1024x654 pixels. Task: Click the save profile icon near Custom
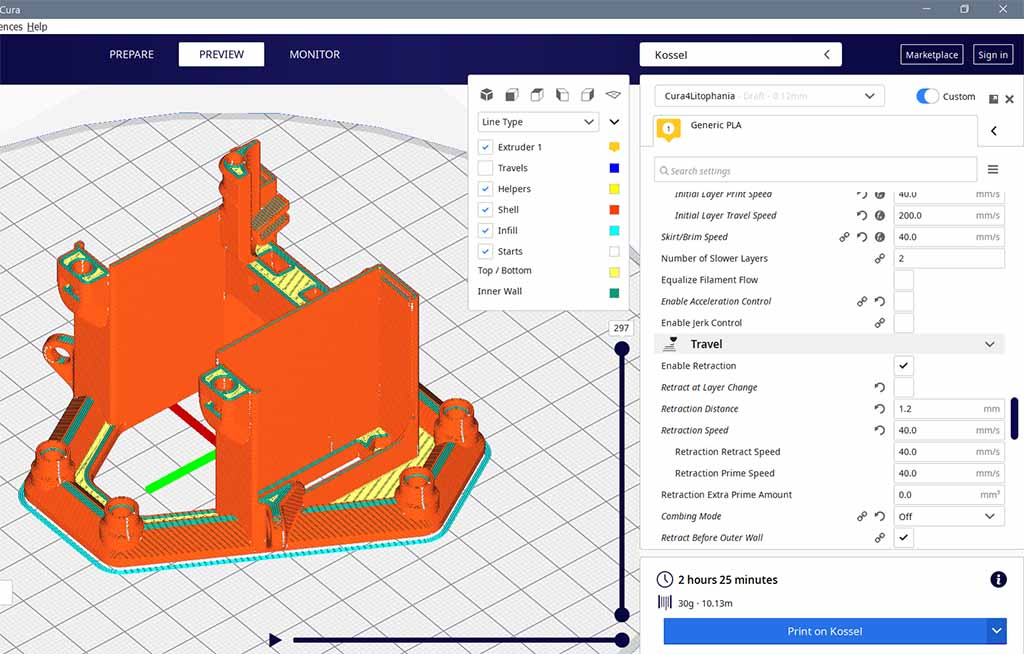[993, 99]
